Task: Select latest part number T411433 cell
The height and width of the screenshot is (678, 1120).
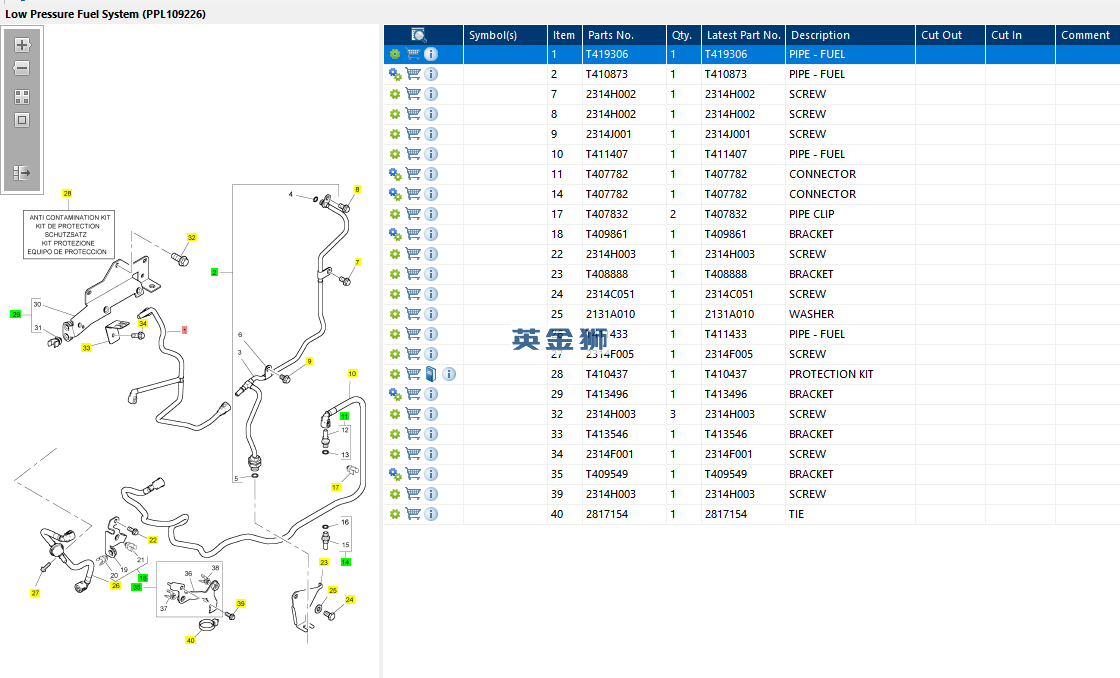Action: coord(744,334)
